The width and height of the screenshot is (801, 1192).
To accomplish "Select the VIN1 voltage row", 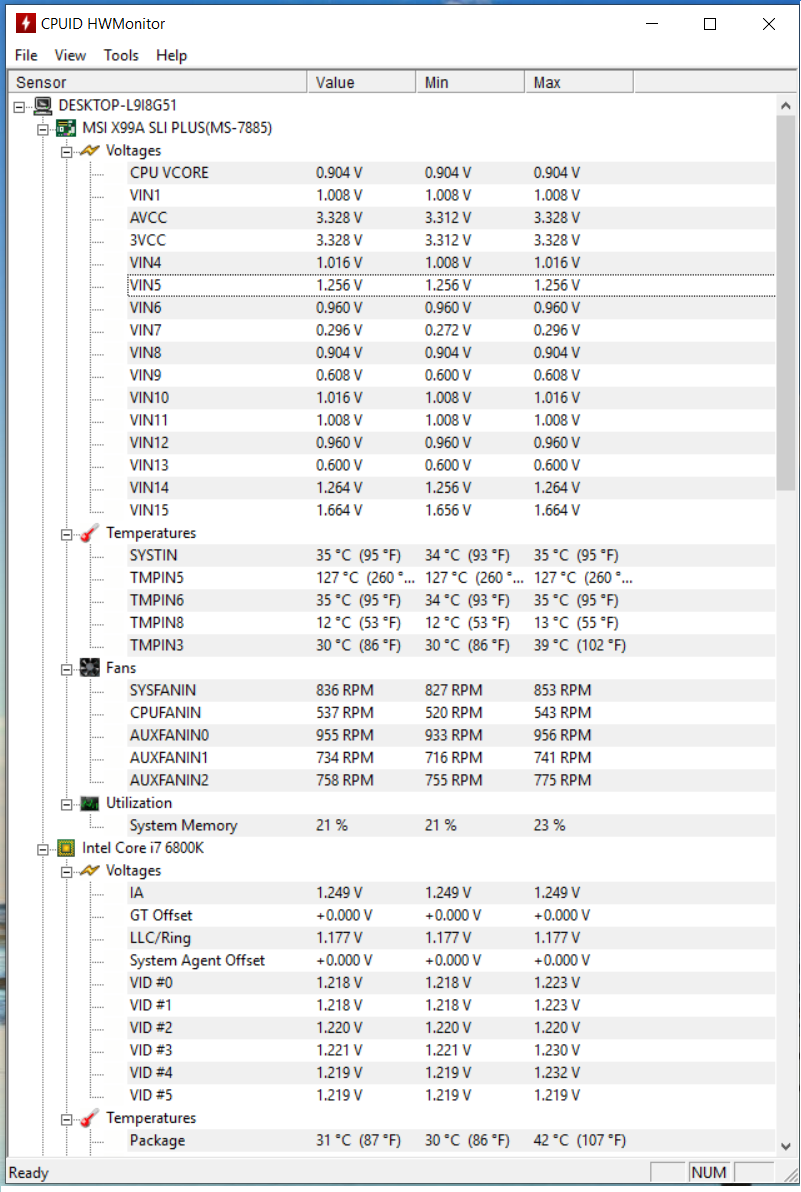I will click(x=451, y=195).
